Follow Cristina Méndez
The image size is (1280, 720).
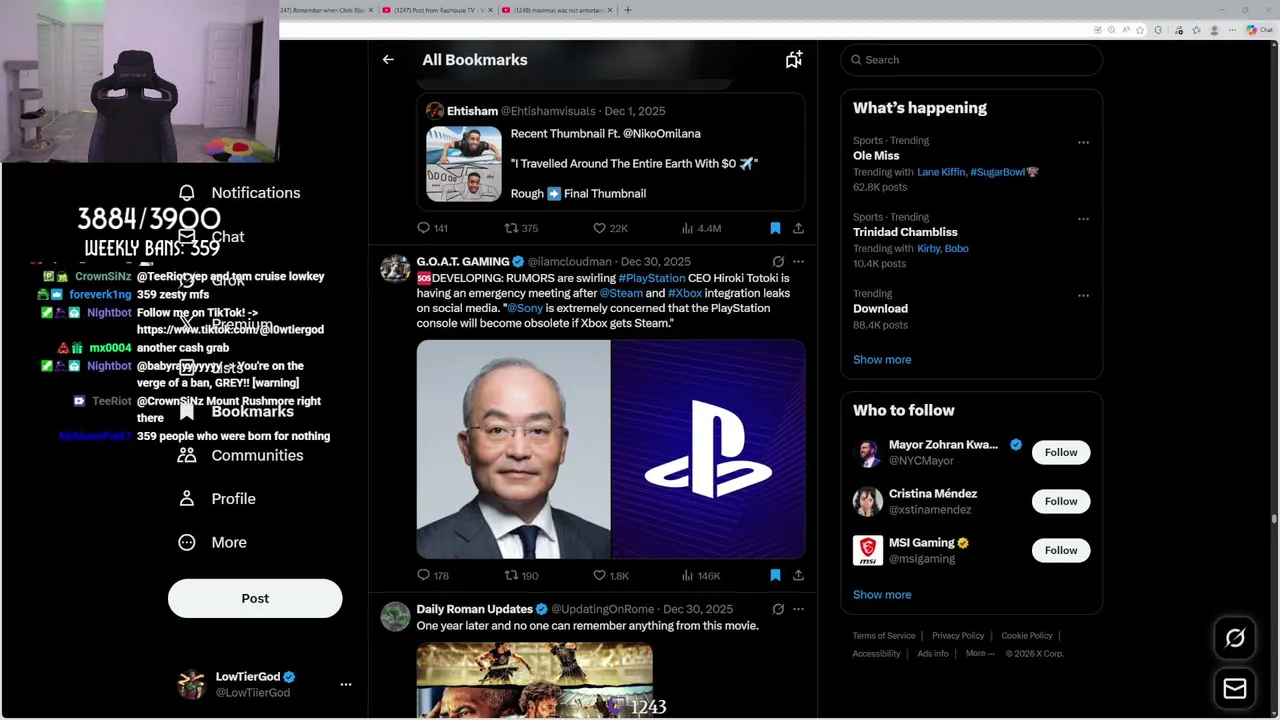click(x=1061, y=501)
